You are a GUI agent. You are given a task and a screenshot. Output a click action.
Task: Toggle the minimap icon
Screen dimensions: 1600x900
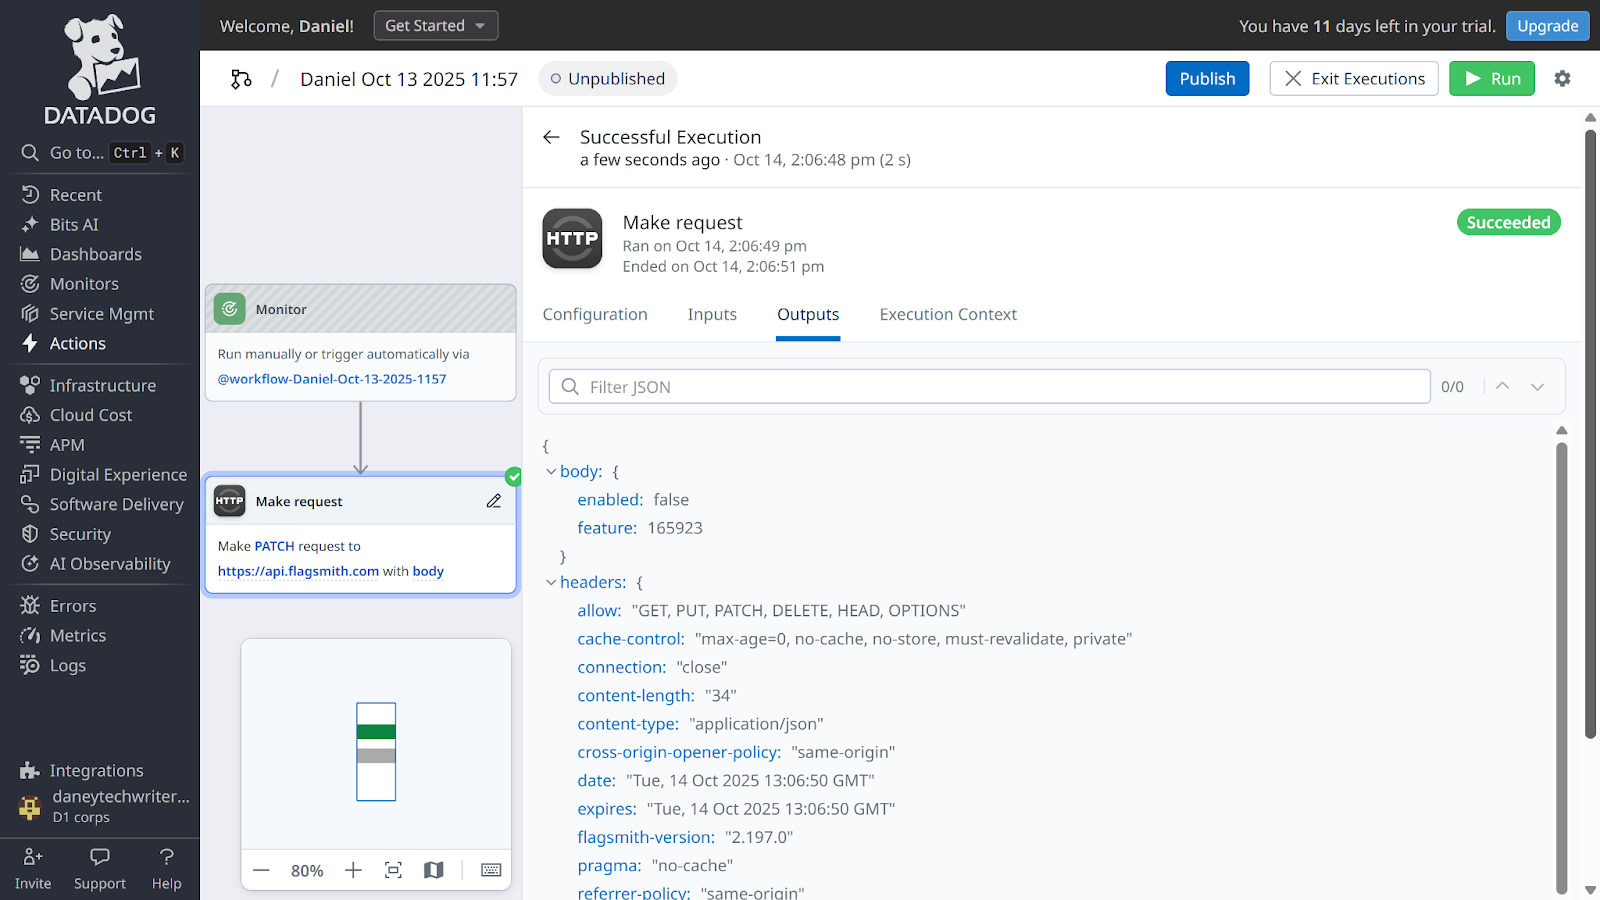tap(433, 870)
